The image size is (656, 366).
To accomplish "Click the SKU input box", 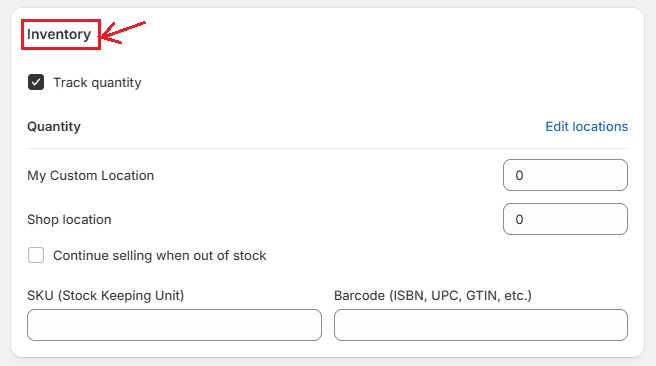I will tap(174, 325).
